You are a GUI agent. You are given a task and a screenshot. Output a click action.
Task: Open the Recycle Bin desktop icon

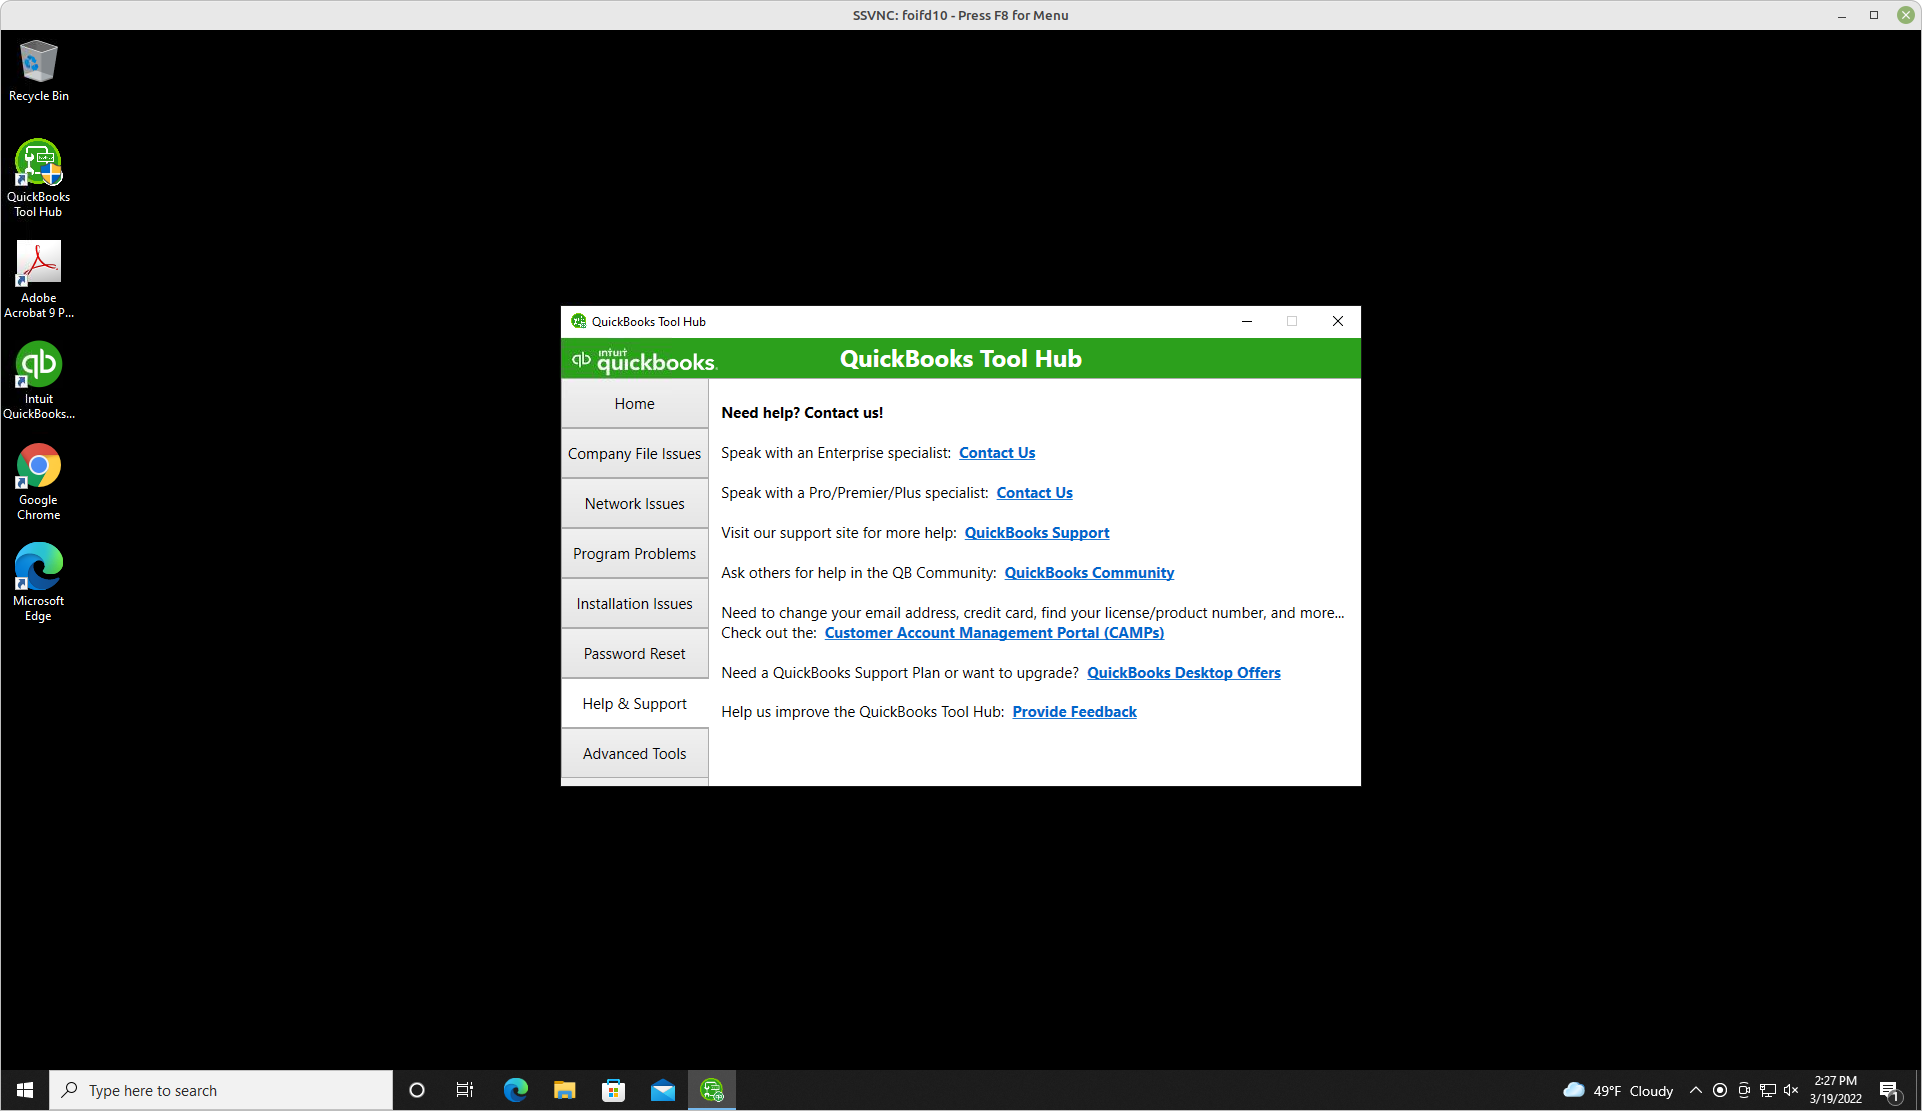tap(38, 71)
